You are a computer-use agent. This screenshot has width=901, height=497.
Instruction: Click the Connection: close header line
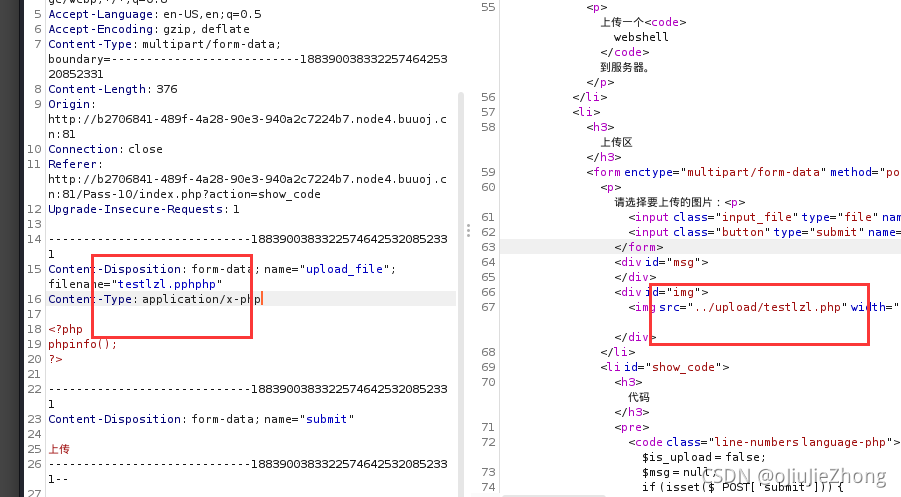click(105, 149)
